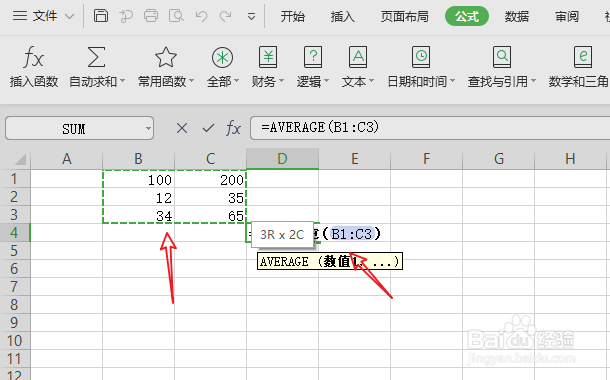
Task: Expand the 文件 dropdown chevron
Action: click(69, 17)
